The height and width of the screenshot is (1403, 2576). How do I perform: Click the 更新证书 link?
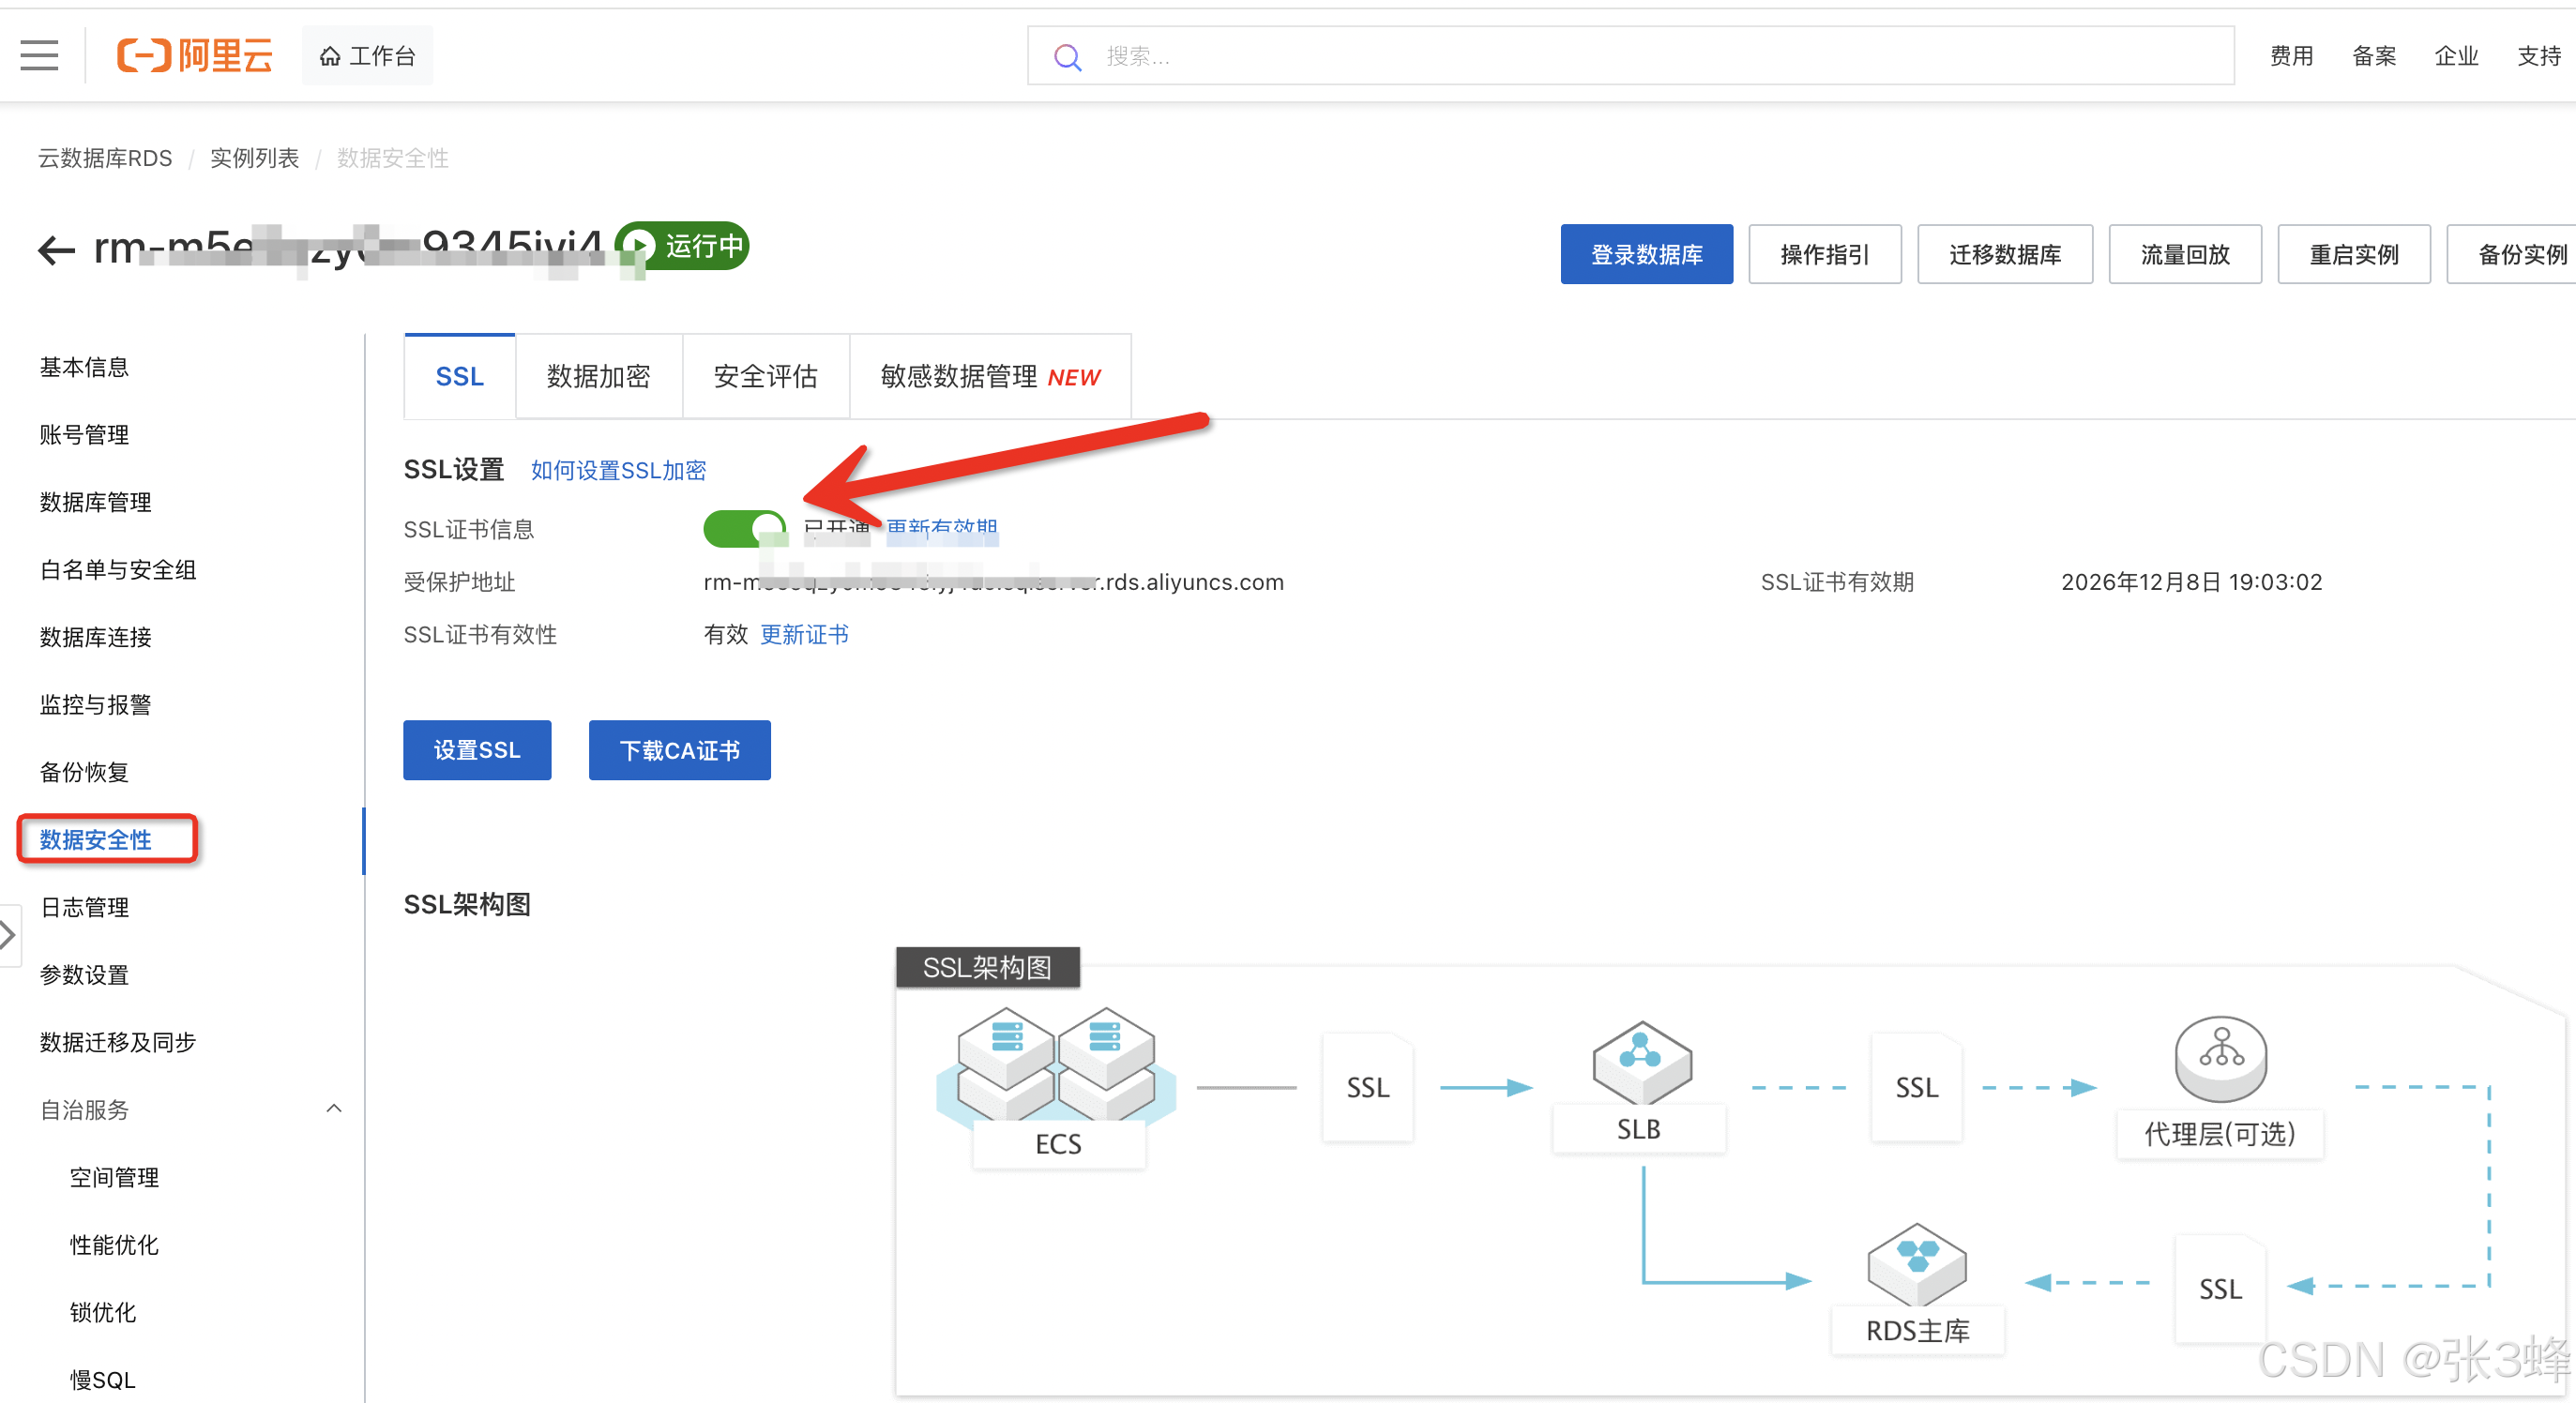[804, 634]
